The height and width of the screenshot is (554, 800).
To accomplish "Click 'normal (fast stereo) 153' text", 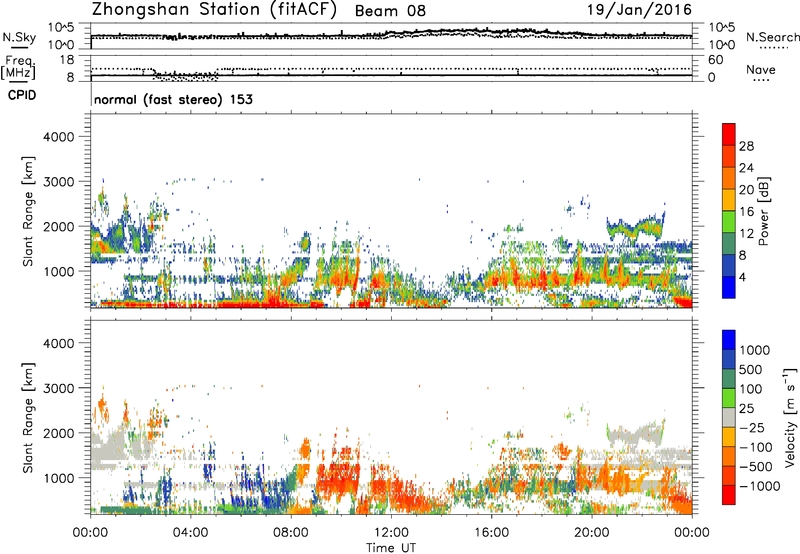I will pyautogui.click(x=173, y=99).
